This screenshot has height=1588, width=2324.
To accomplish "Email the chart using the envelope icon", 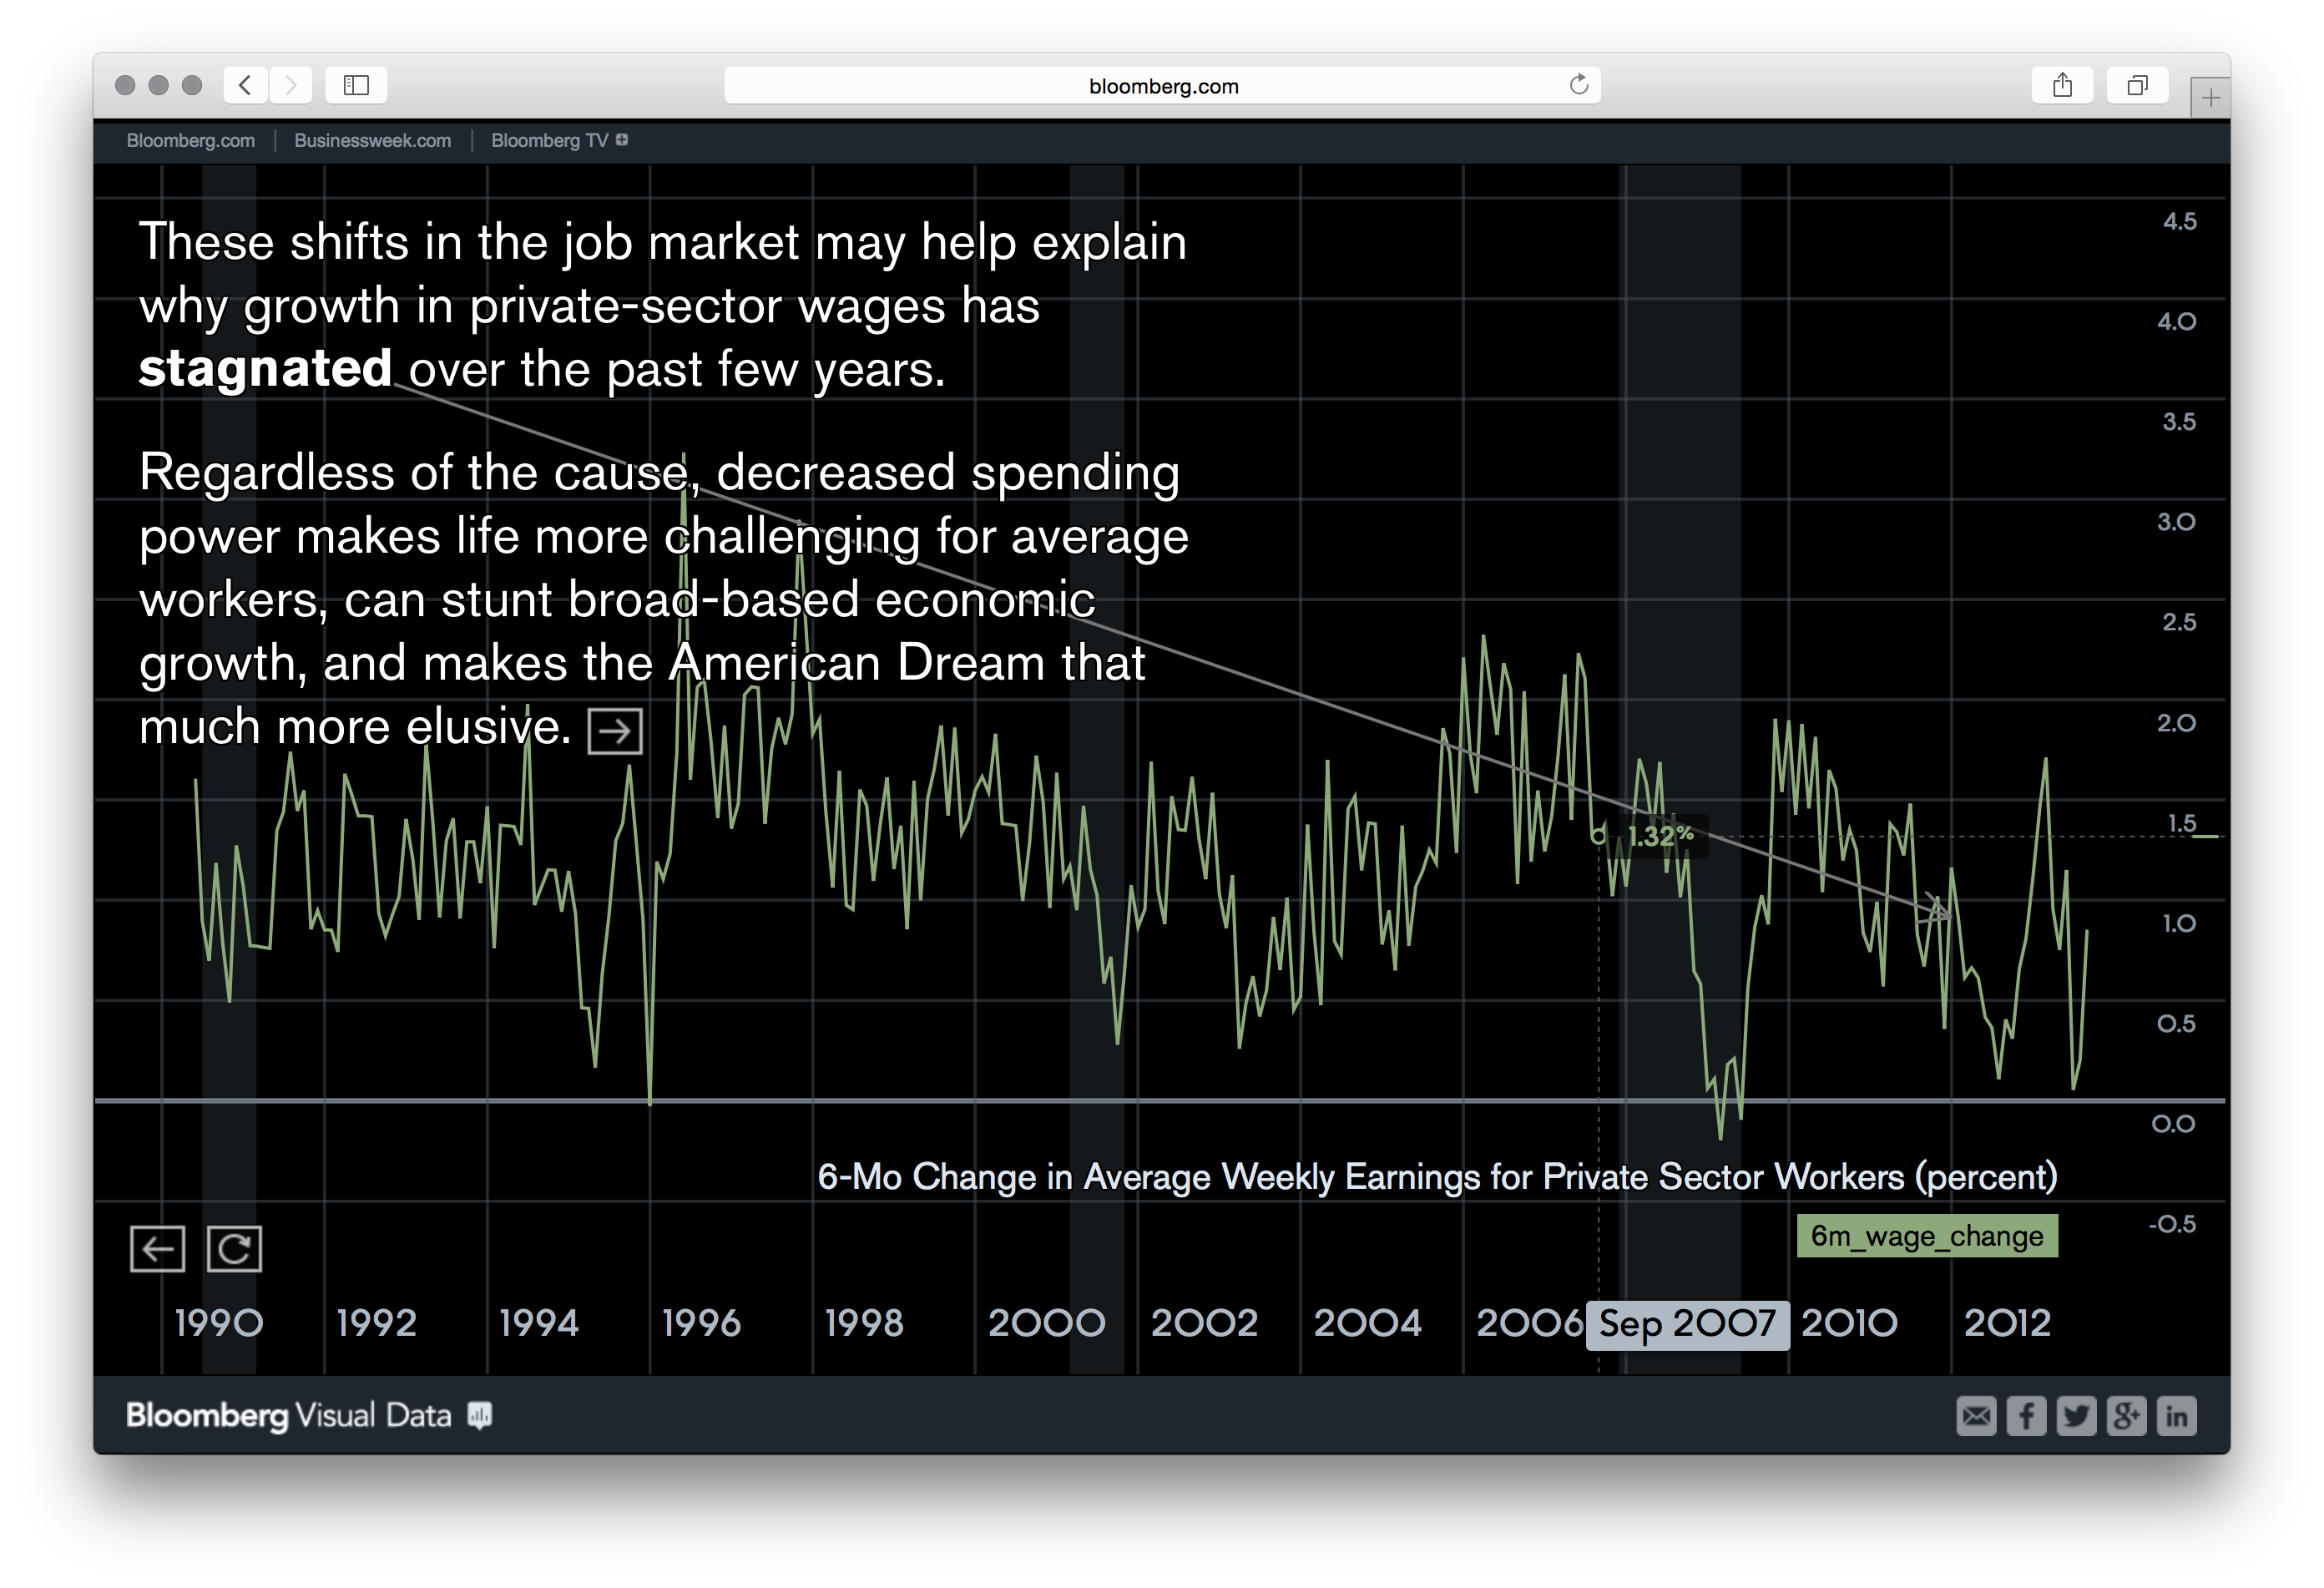I will point(1977,1416).
